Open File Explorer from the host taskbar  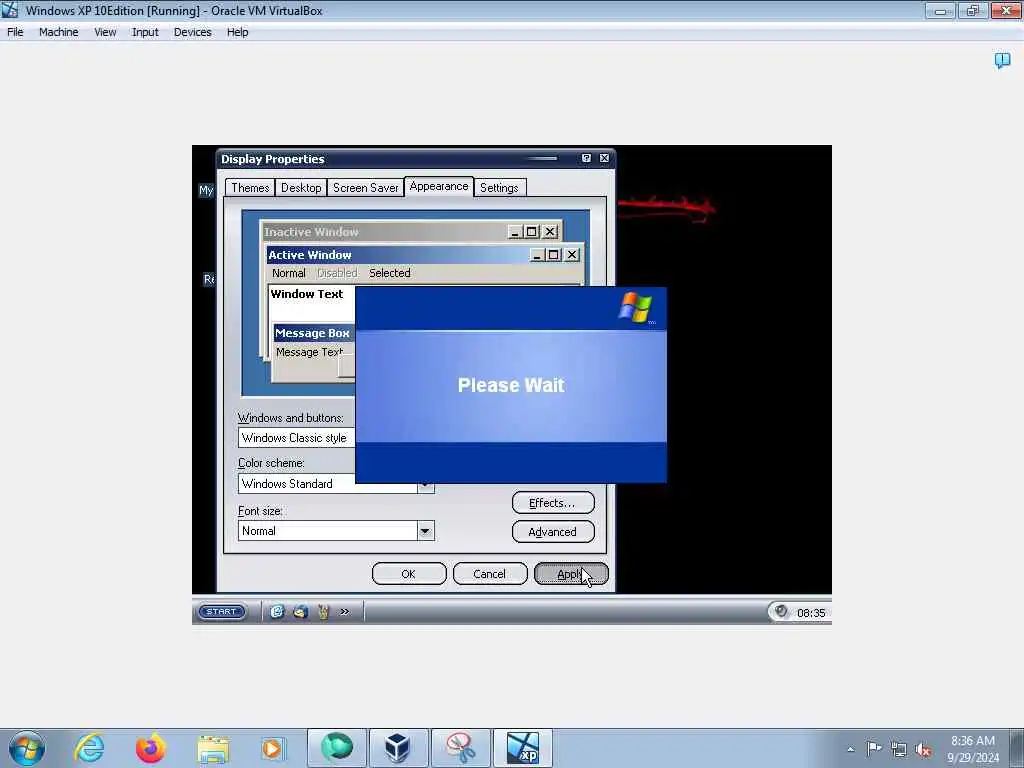(213, 748)
